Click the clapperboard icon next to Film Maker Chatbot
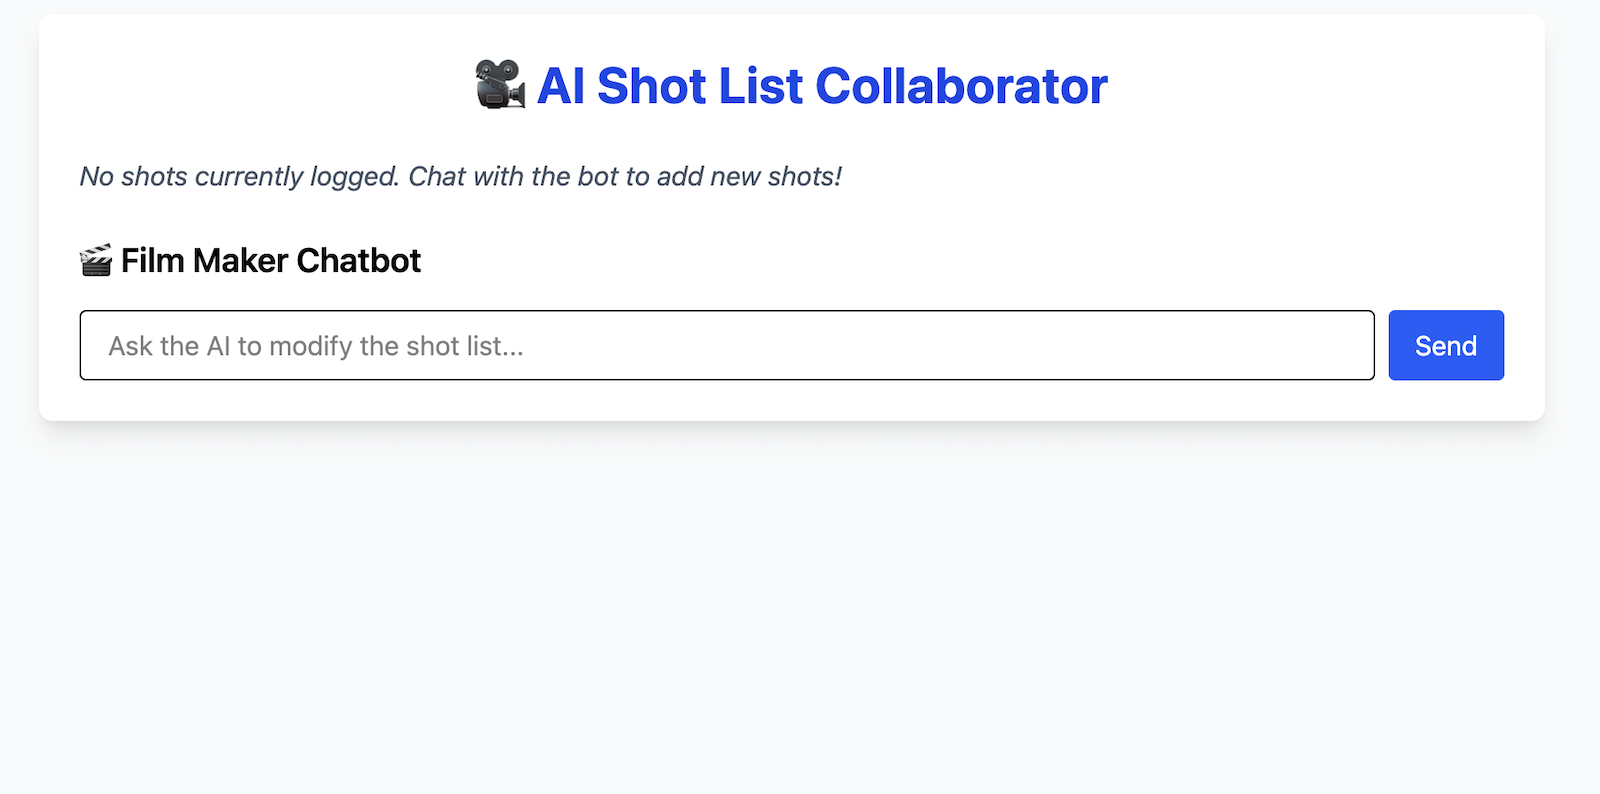Screen dimensions: 1600x794 (x=95, y=260)
